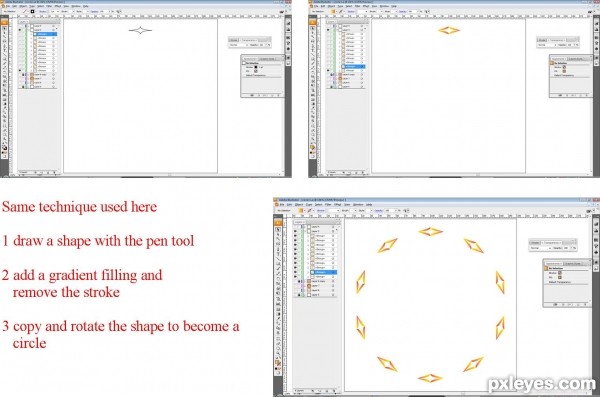The width and height of the screenshot is (600, 397).
Task: Open Window menu in circle-of-shapes window
Action: pyautogui.click(x=358, y=204)
